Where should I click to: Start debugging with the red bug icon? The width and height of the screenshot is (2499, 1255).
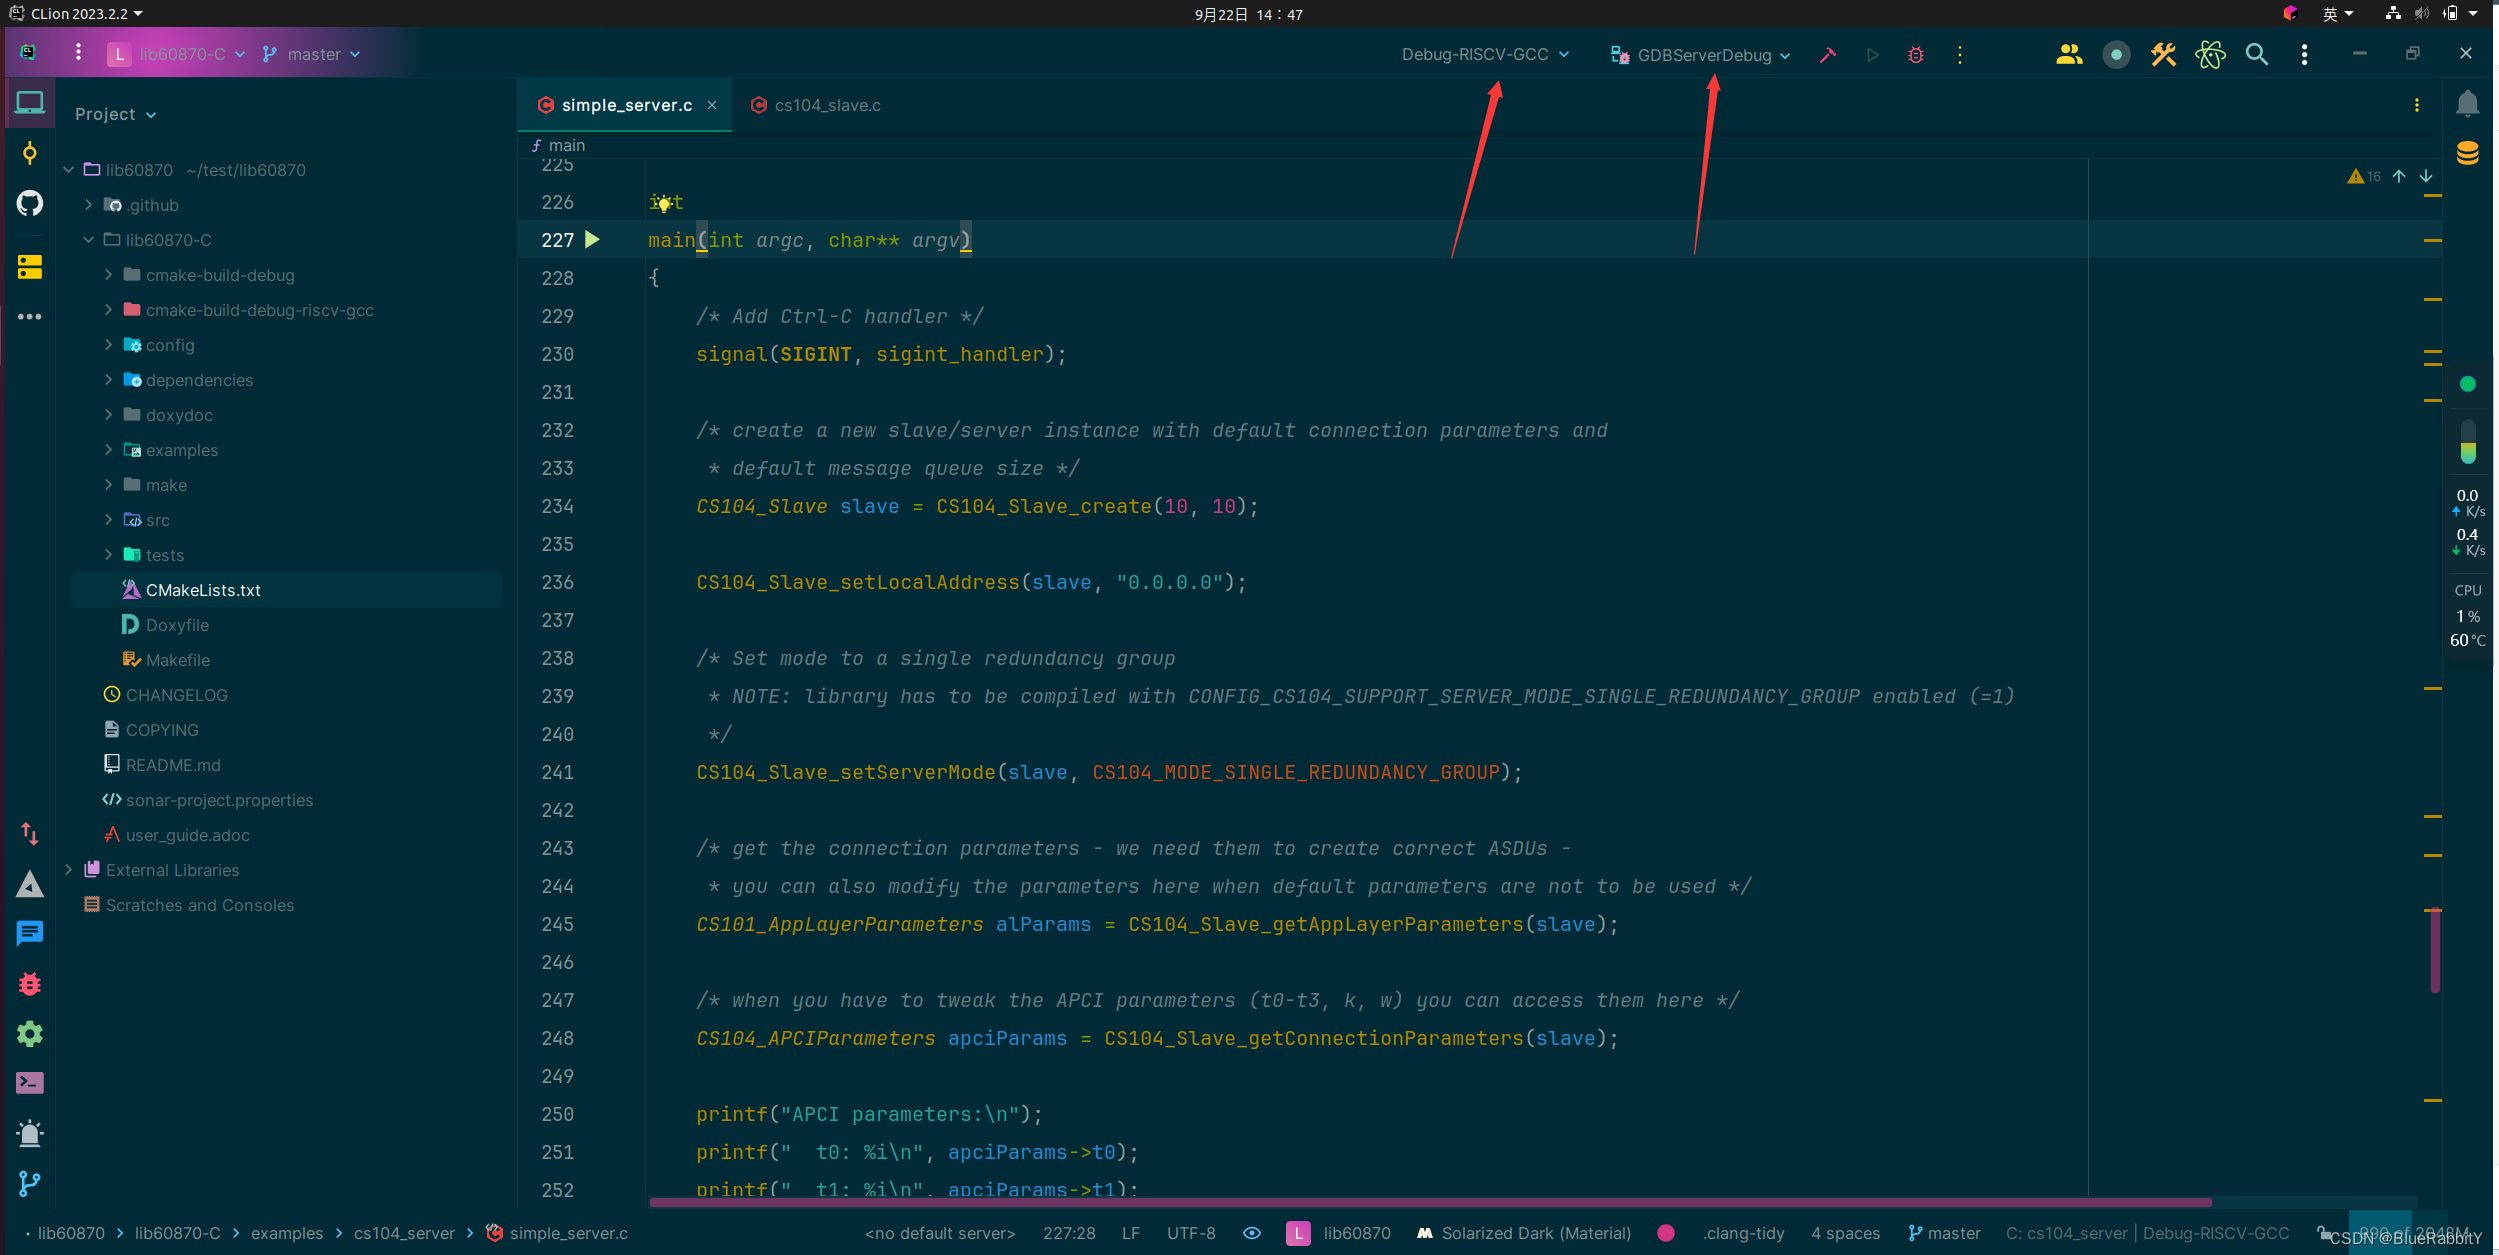(1915, 55)
